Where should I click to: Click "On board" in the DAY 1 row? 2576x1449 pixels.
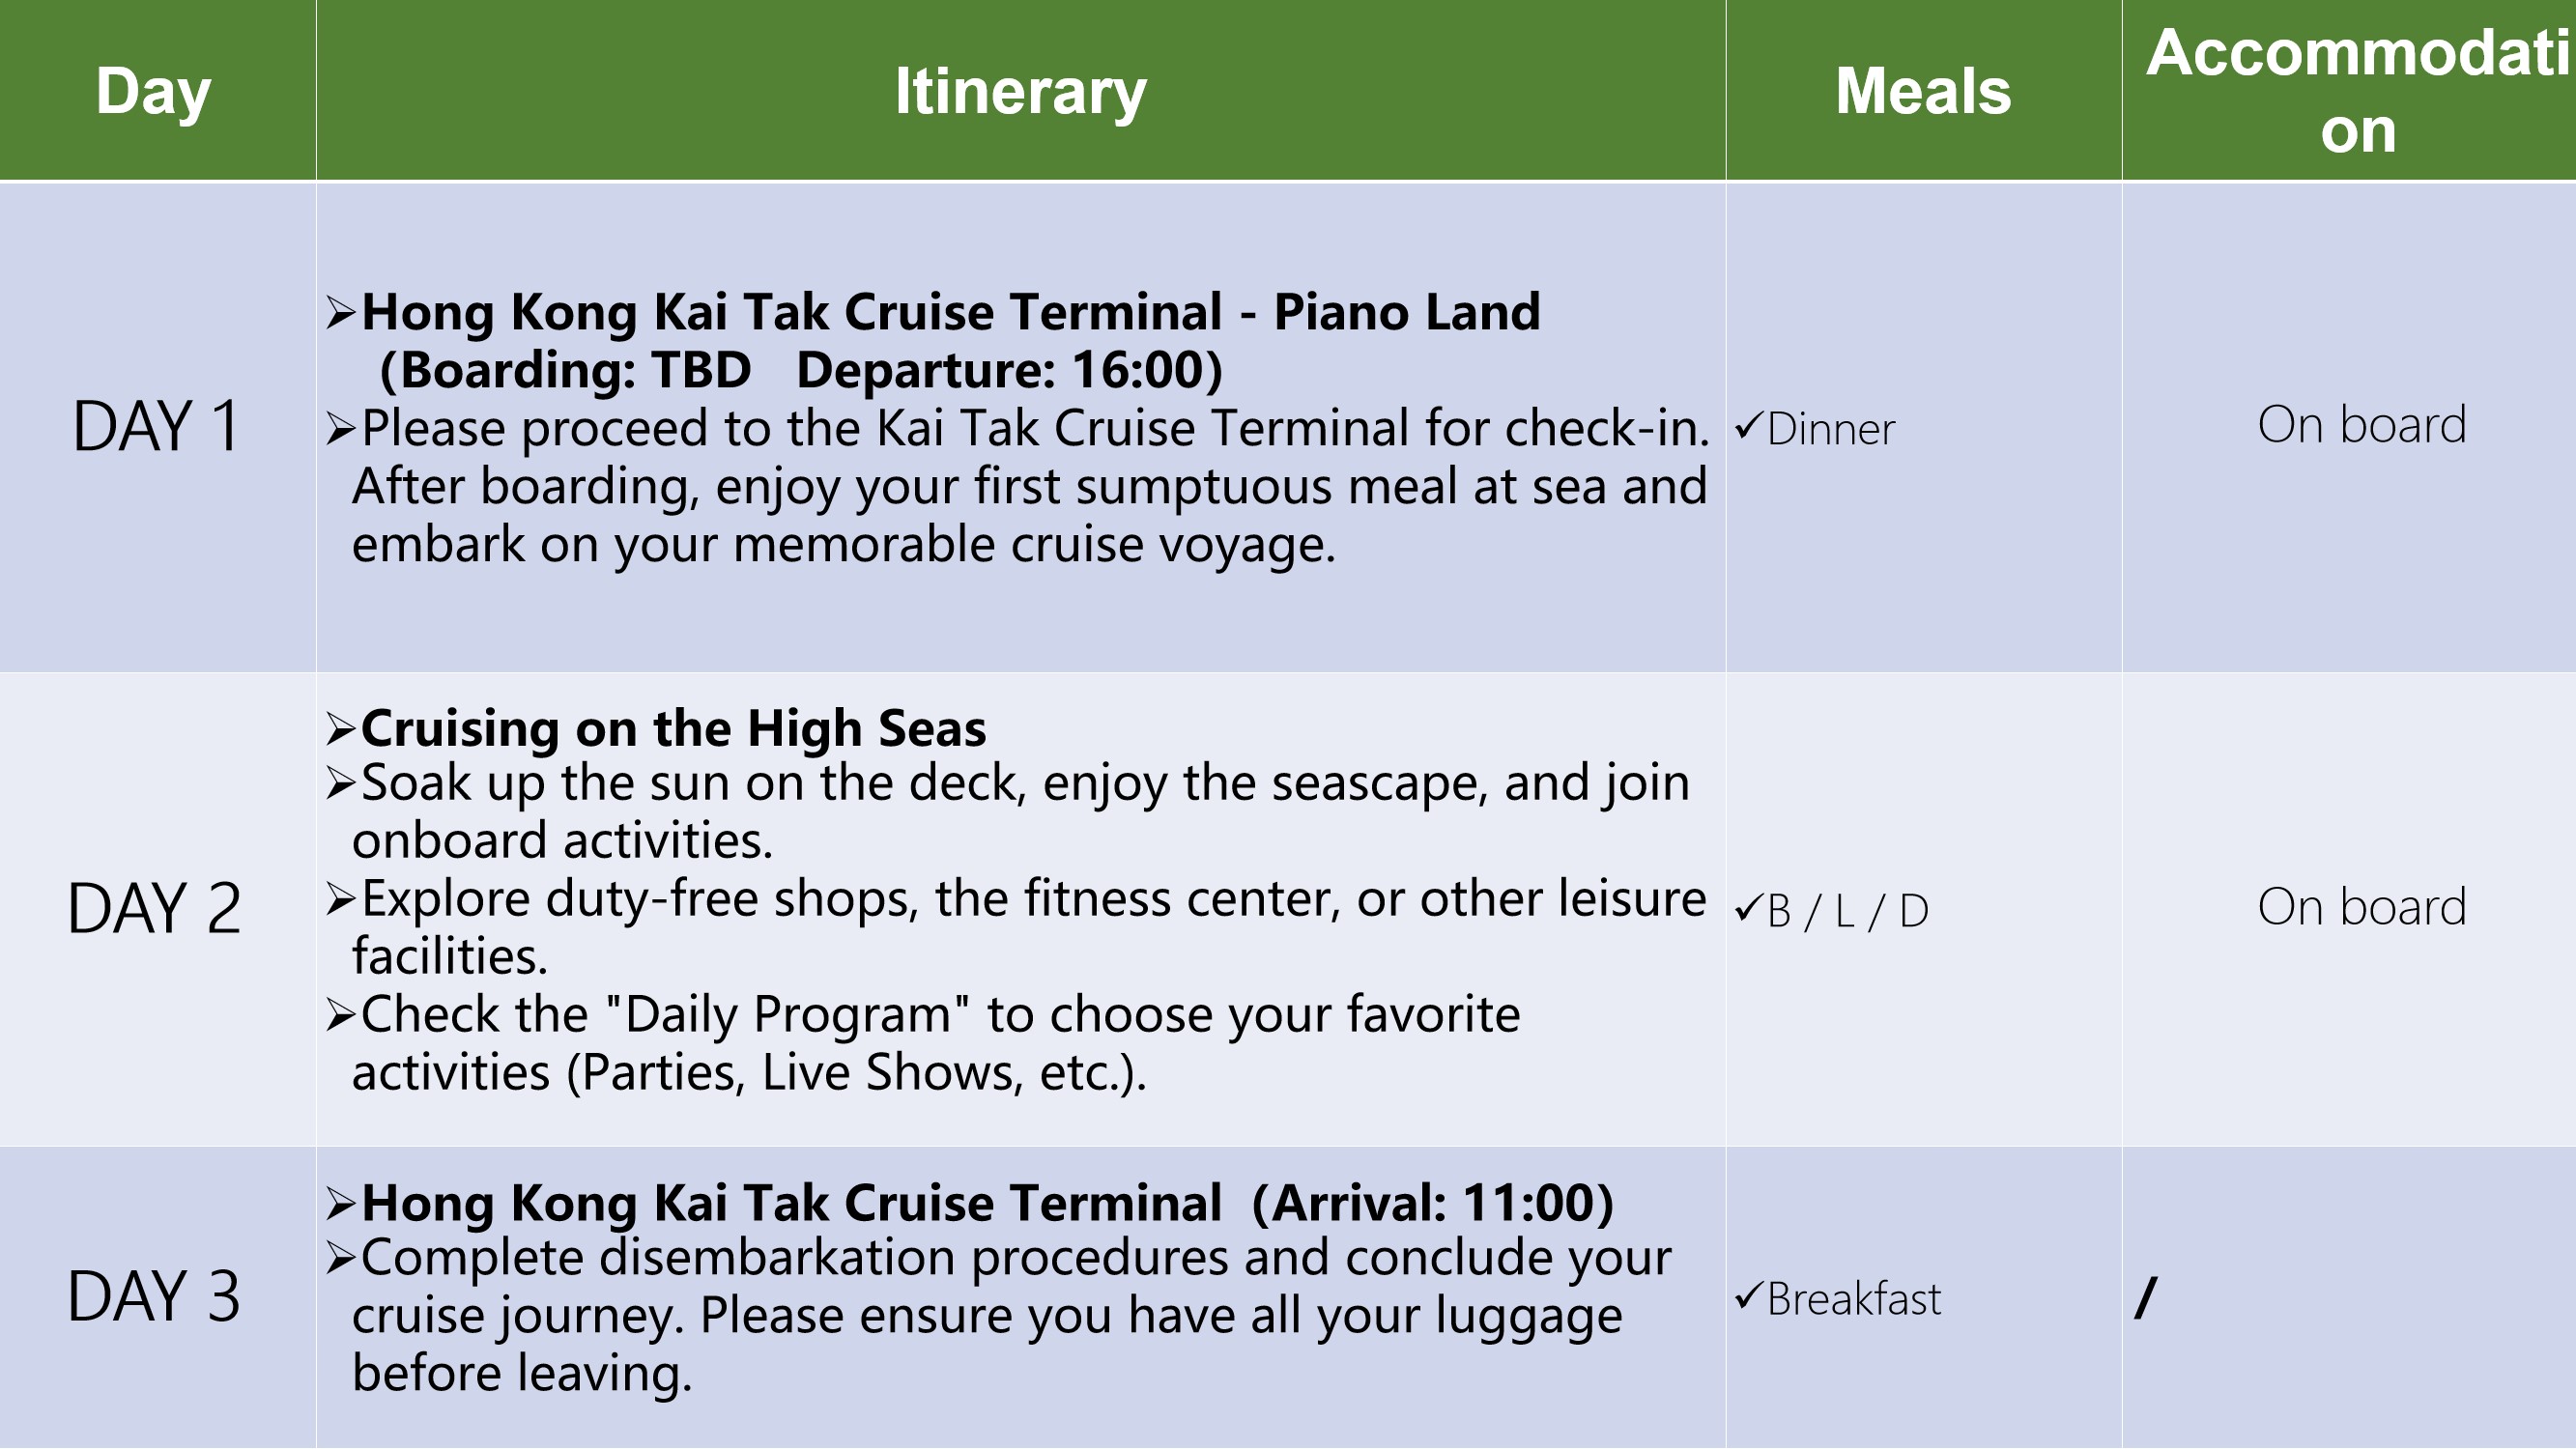coord(2362,426)
